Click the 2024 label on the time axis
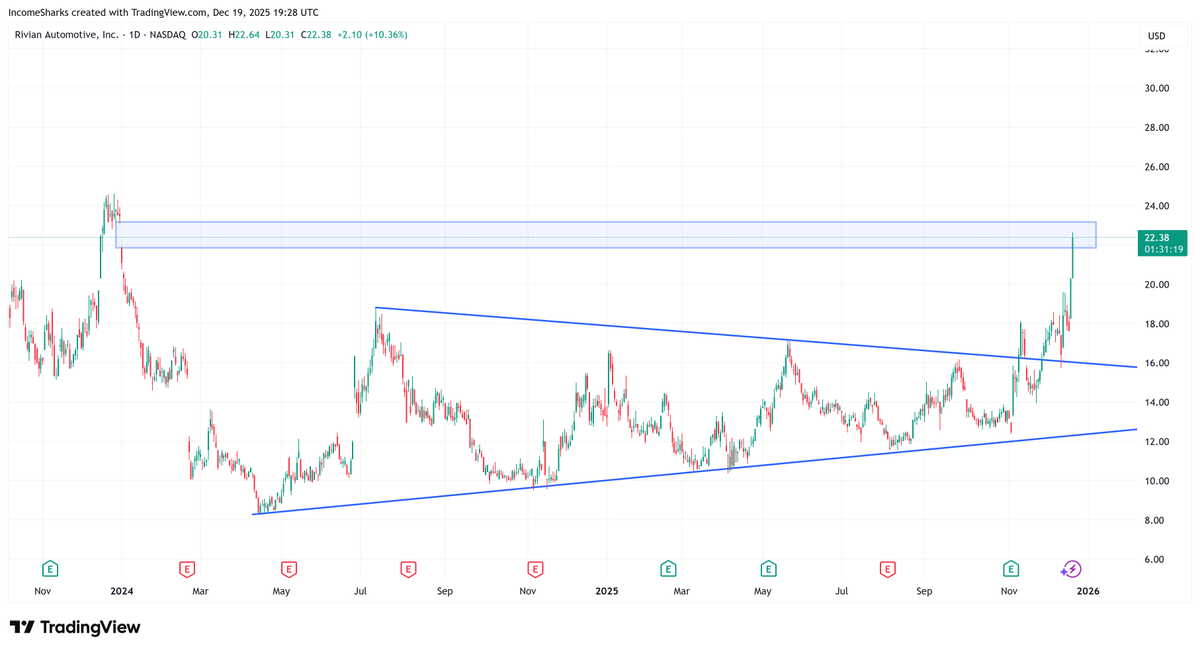Viewport: 1200px width, 652px height. coord(122,591)
